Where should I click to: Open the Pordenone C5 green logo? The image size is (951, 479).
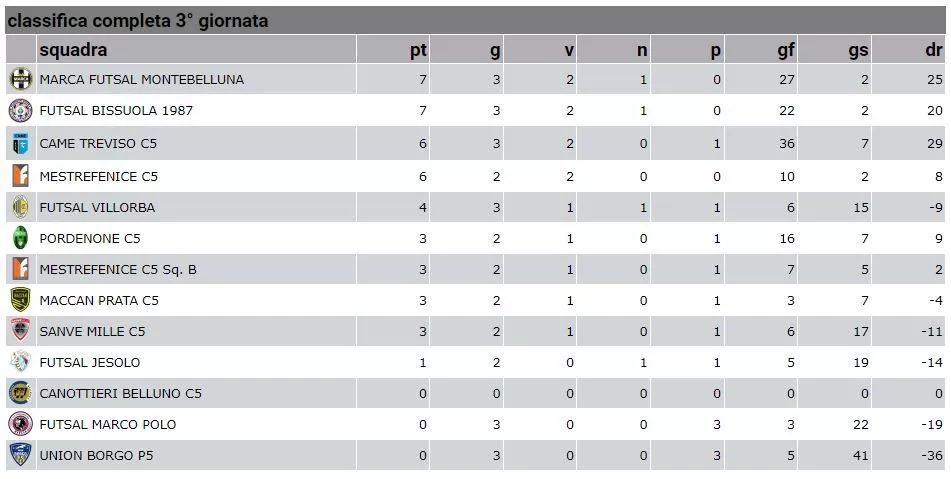click(x=21, y=238)
